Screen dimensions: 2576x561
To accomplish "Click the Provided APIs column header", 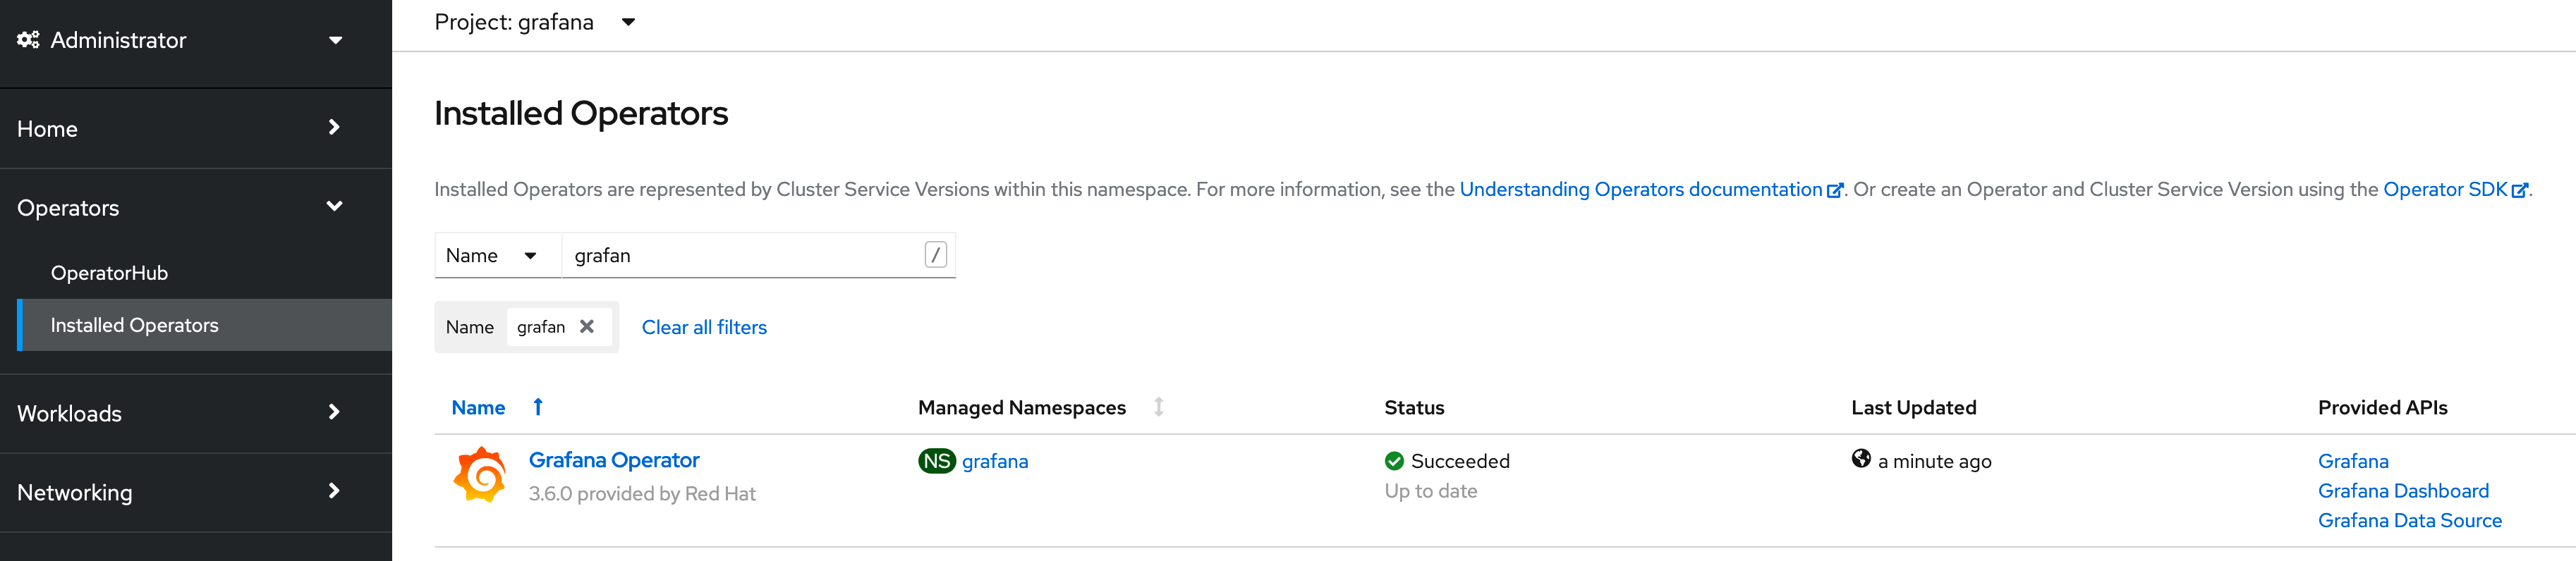I will [x=2382, y=407].
